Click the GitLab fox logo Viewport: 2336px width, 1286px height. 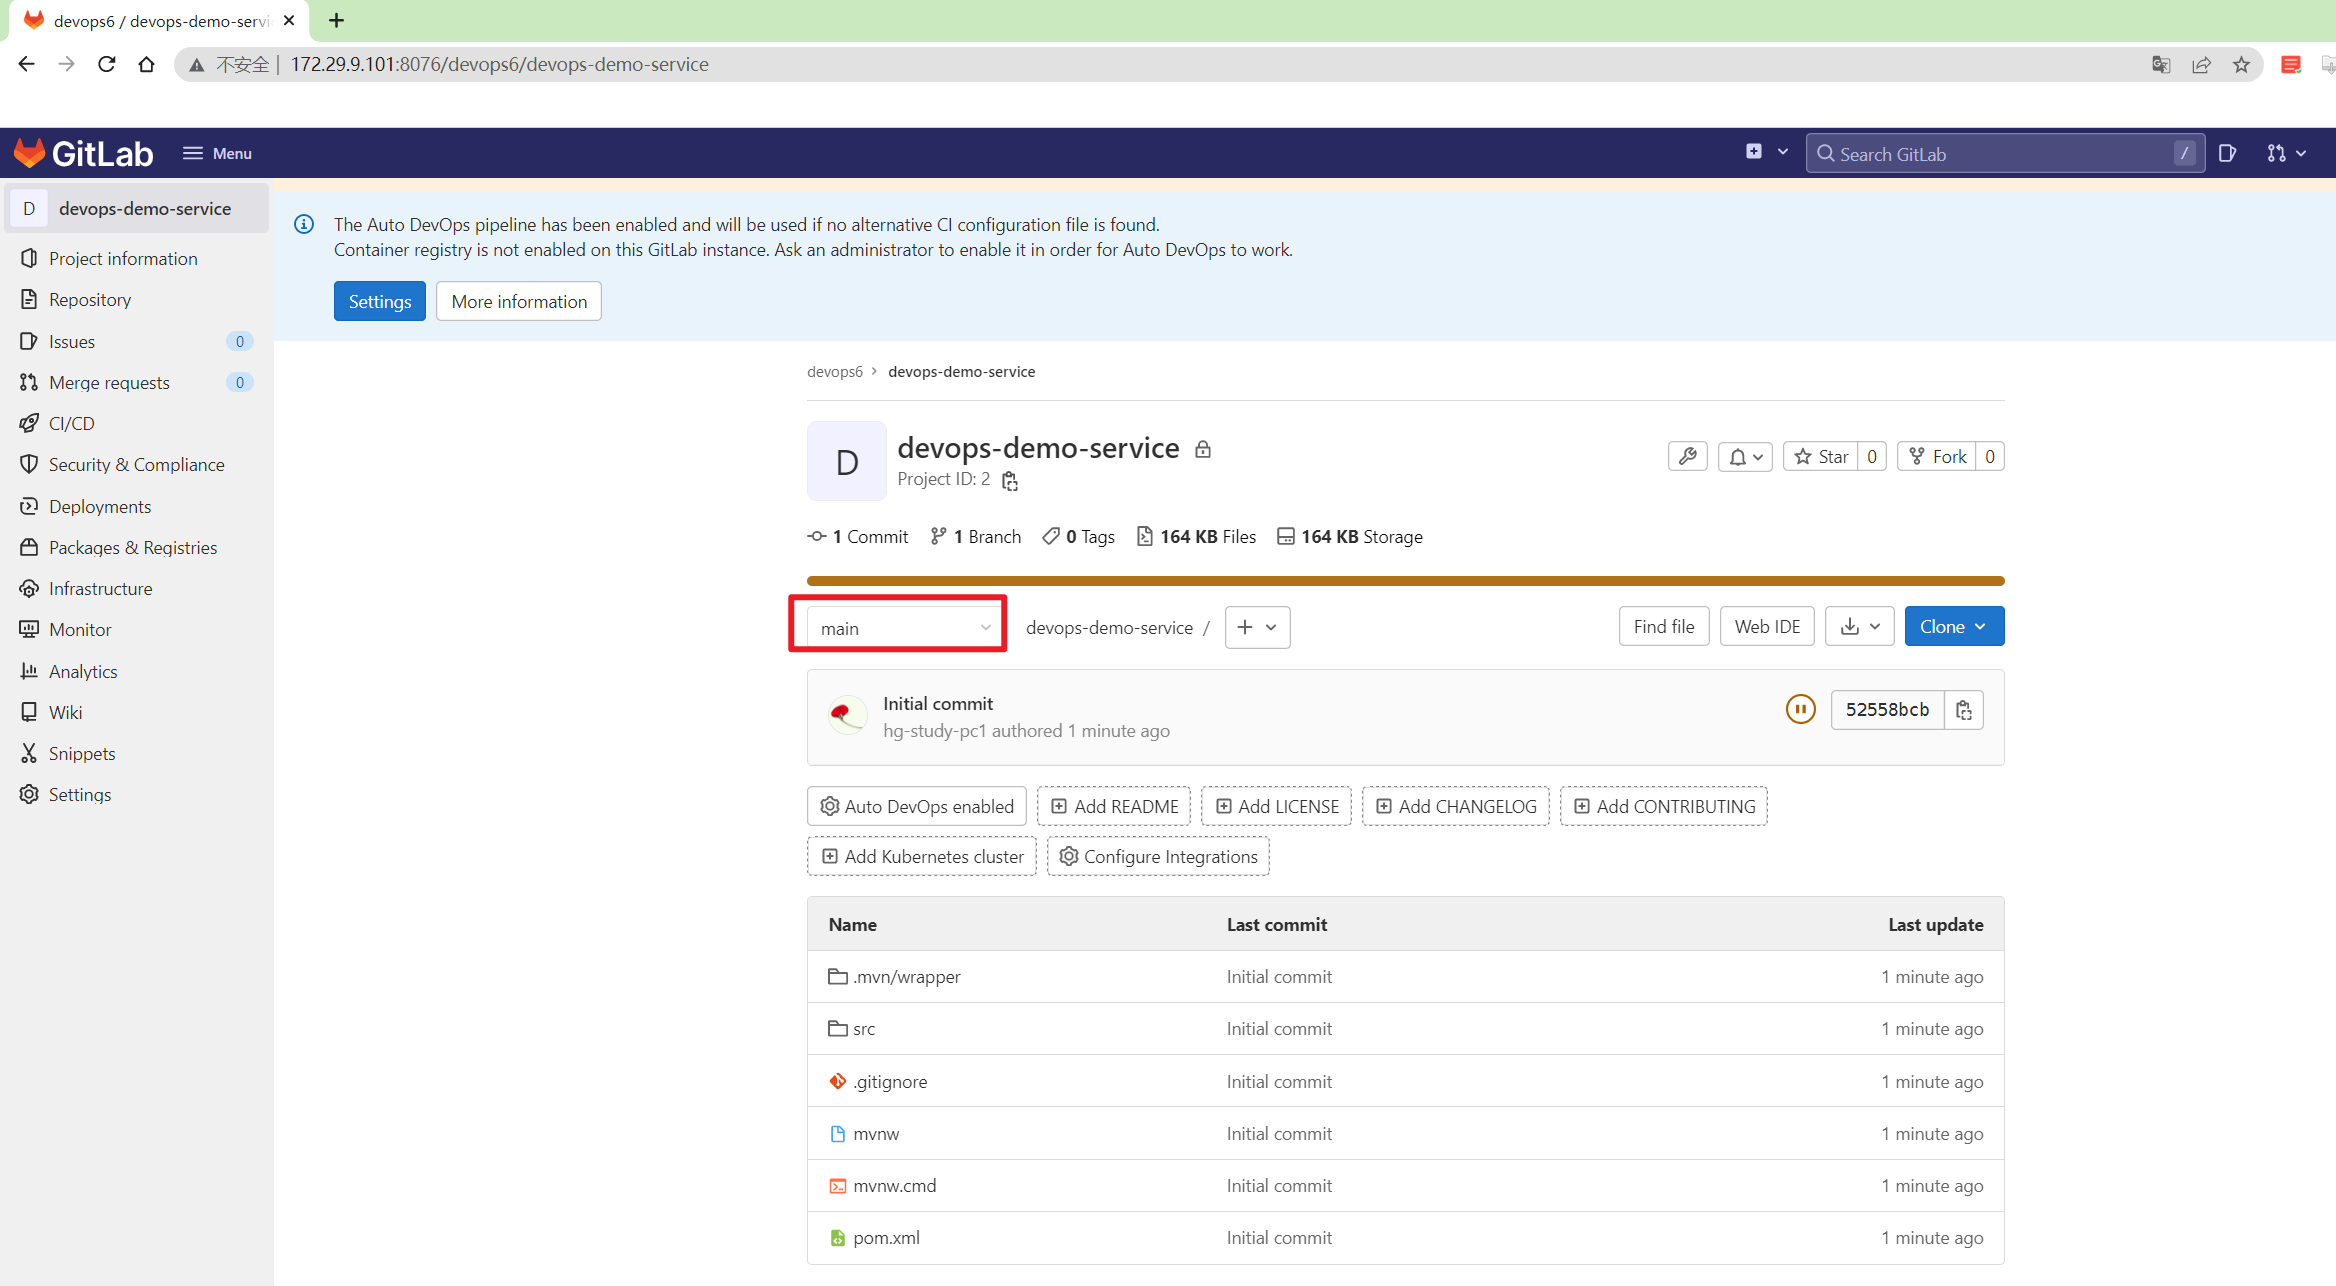(30, 153)
